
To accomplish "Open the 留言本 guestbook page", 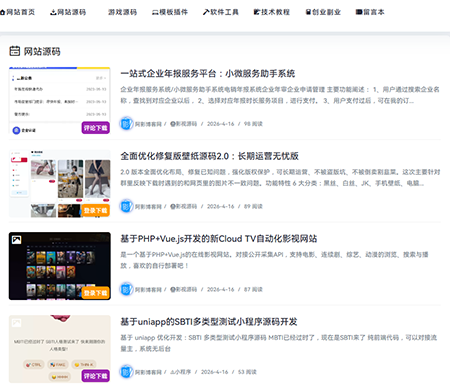I will pos(370,12).
